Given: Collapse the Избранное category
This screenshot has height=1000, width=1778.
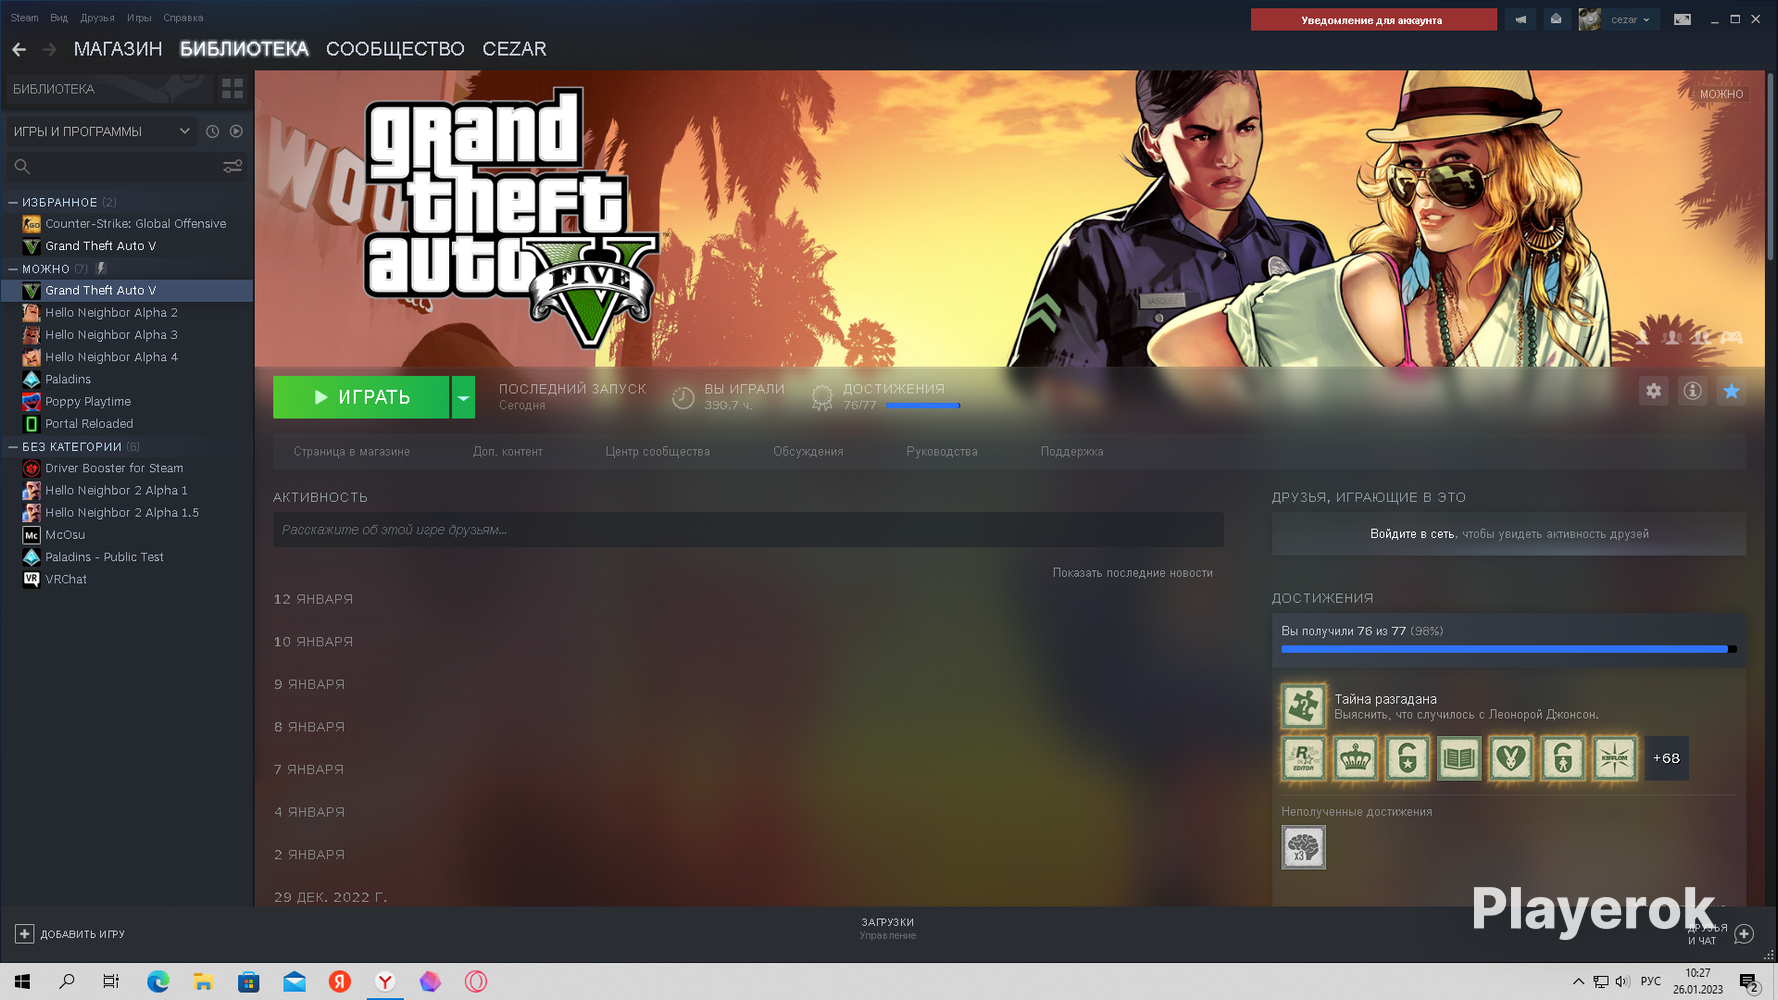Looking at the screenshot, I should point(13,202).
